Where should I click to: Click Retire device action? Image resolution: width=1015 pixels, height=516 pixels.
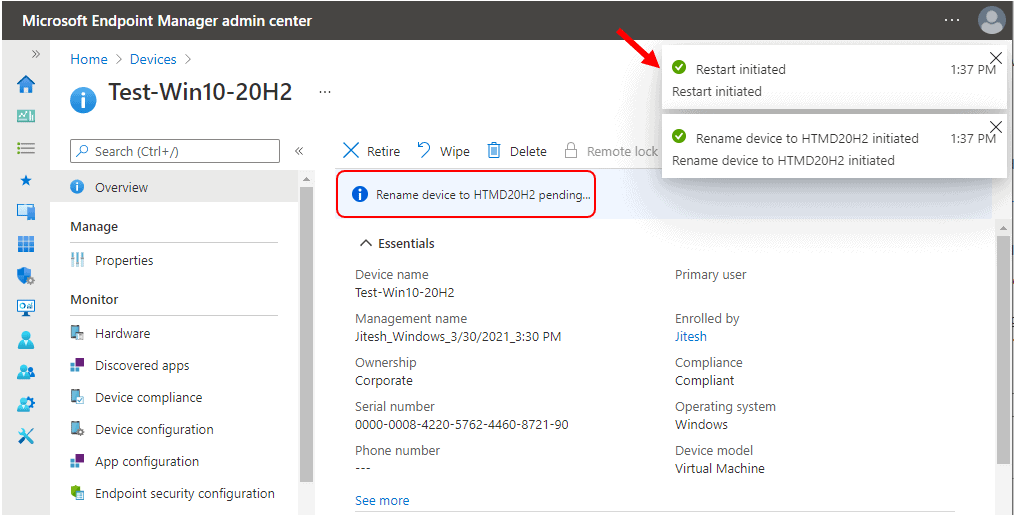371,151
